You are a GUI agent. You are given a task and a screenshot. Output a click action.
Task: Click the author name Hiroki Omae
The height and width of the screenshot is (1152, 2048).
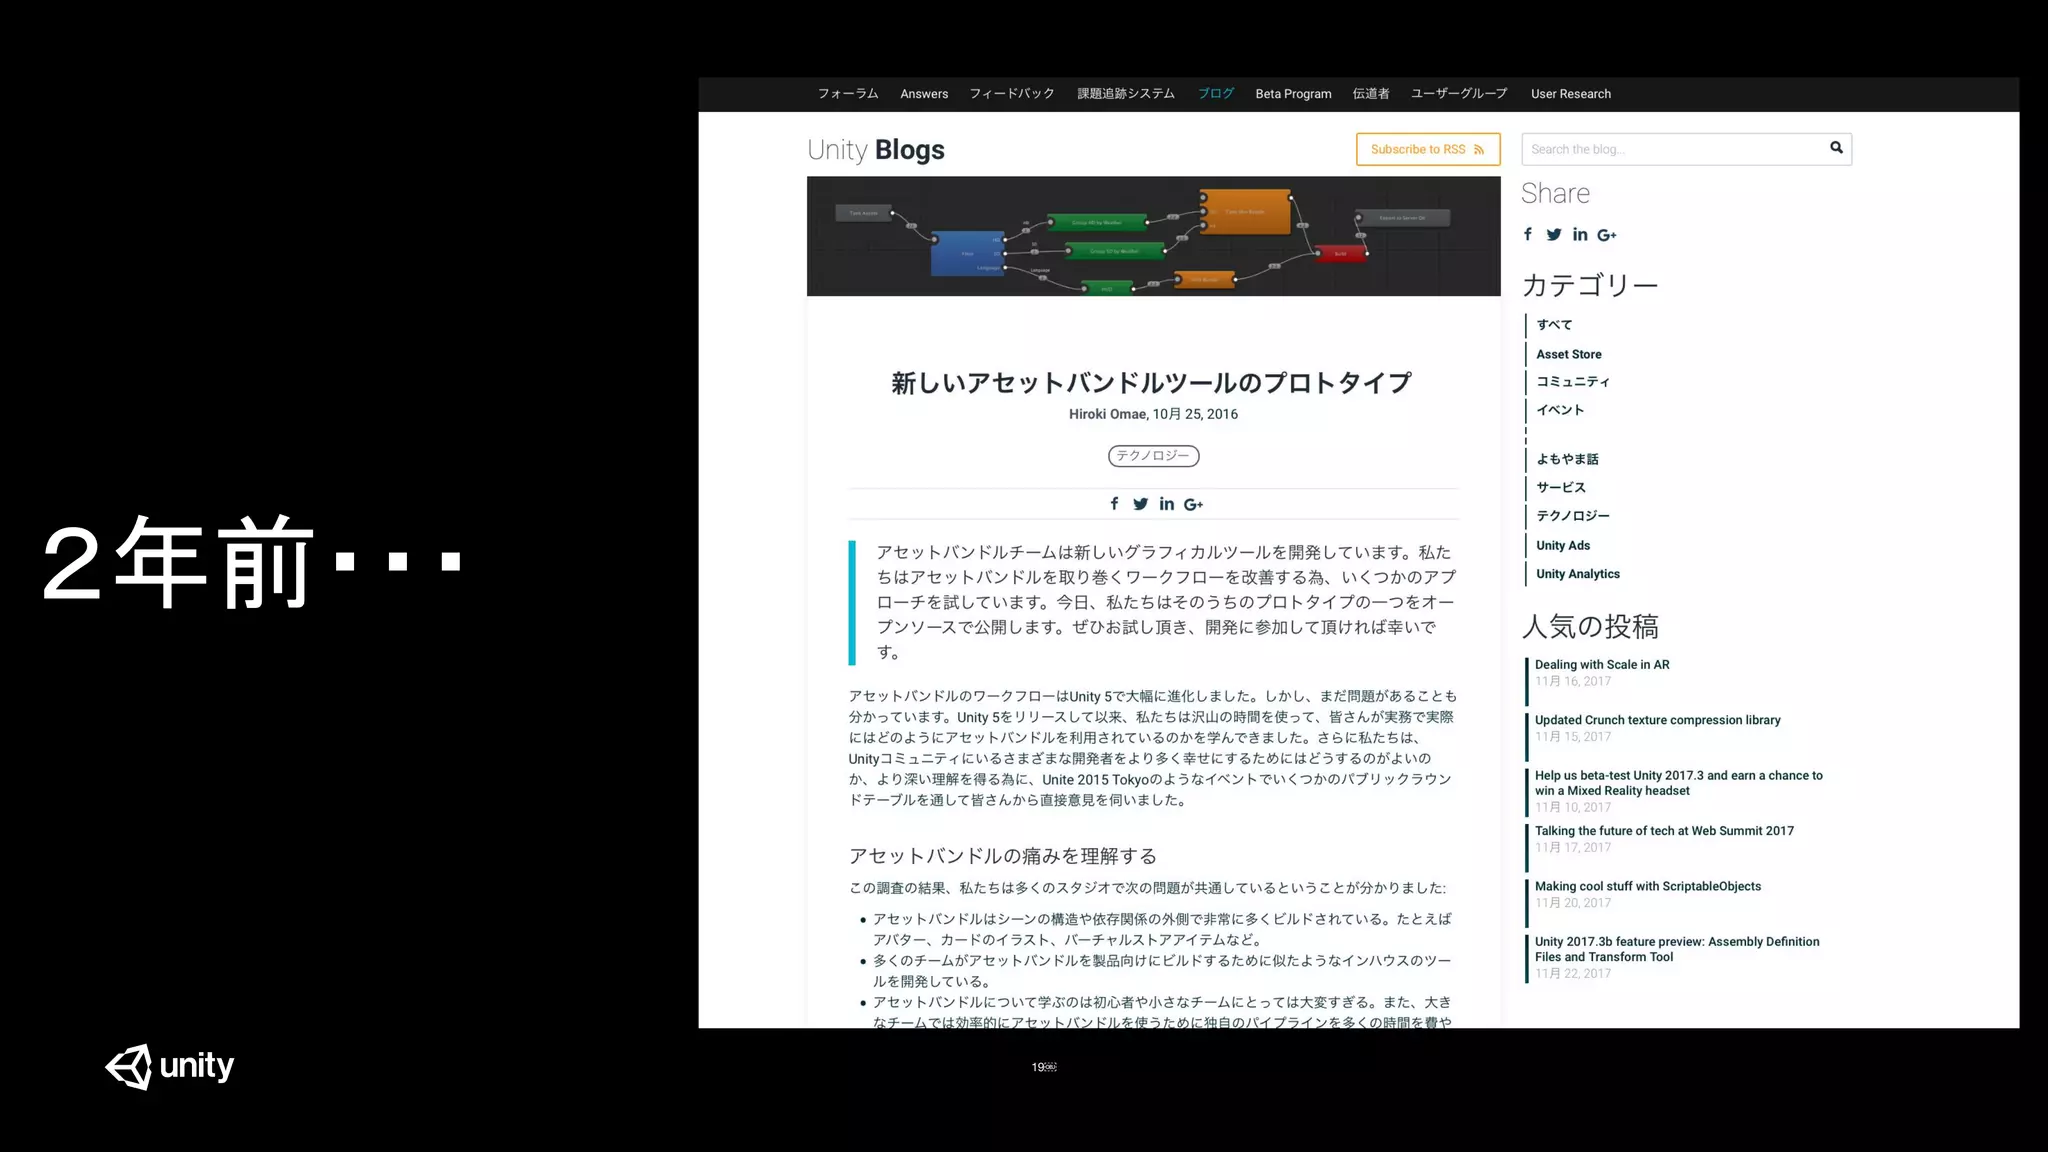pyautogui.click(x=1107, y=414)
